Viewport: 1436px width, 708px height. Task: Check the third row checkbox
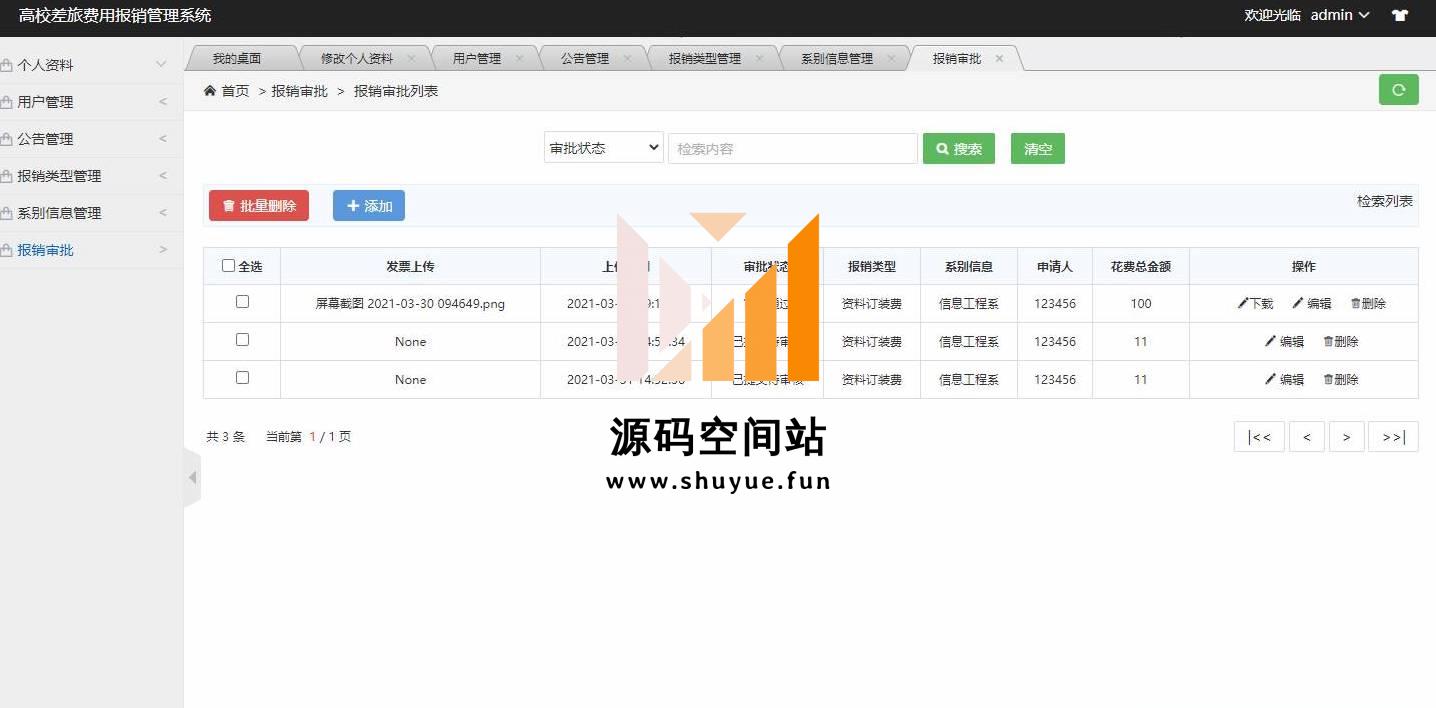click(x=242, y=378)
